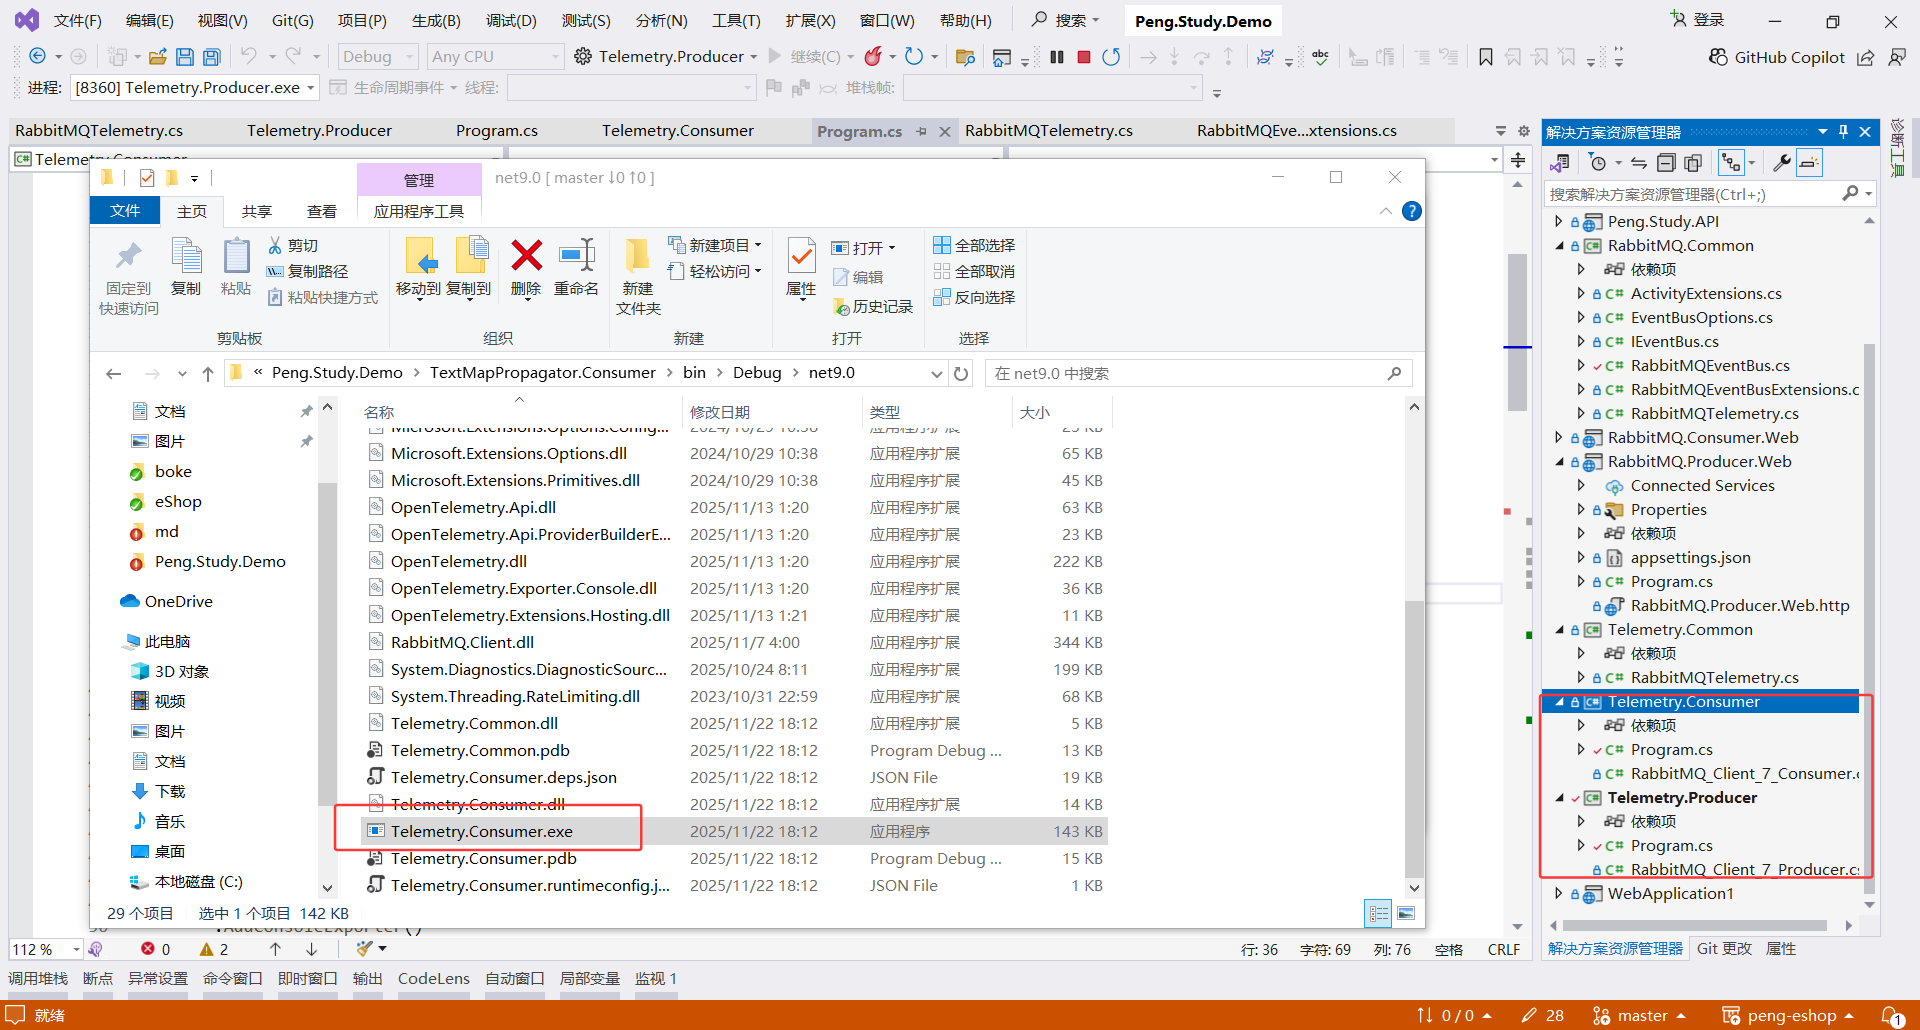1920x1030 pixels.
Task: Click Invert Selection in Explorer ribbon
Action: click(974, 297)
